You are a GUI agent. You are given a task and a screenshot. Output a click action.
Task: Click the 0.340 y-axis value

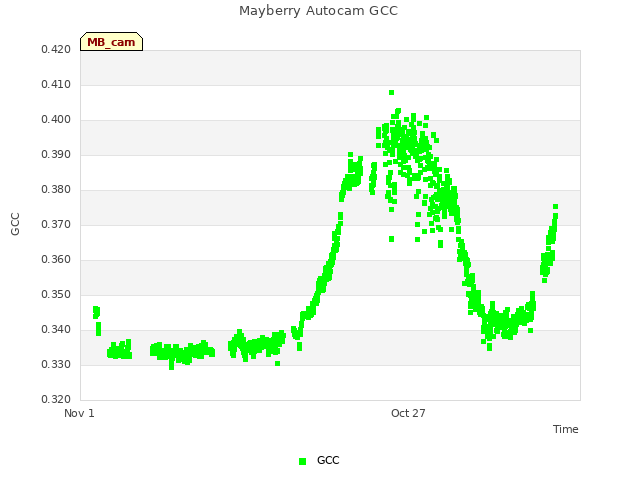point(56,329)
